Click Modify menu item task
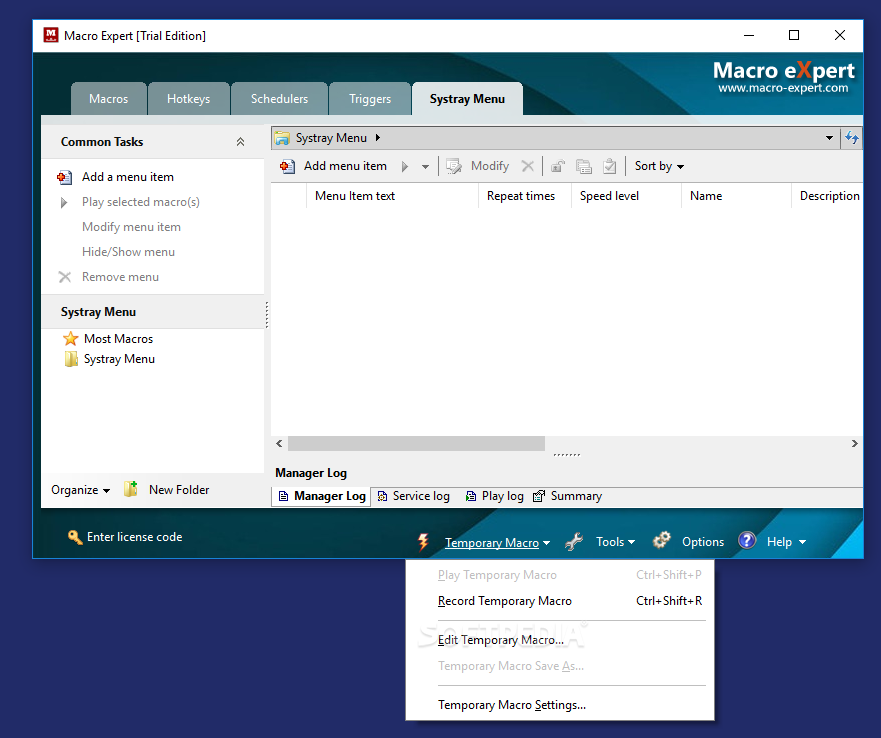The width and height of the screenshot is (881, 738). [x=131, y=227]
